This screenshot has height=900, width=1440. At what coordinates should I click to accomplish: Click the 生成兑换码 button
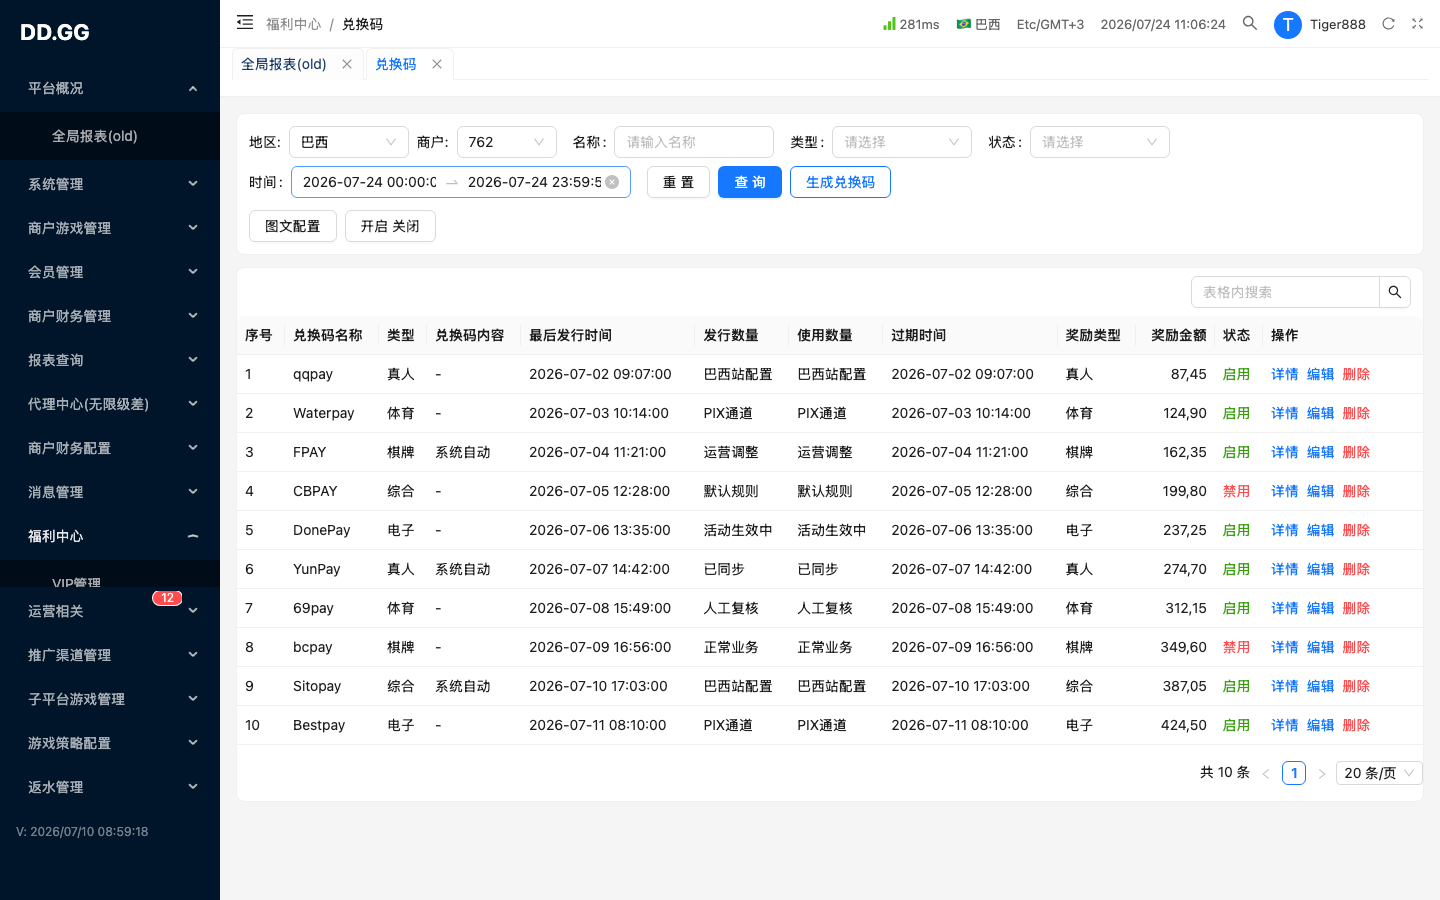pyautogui.click(x=840, y=182)
